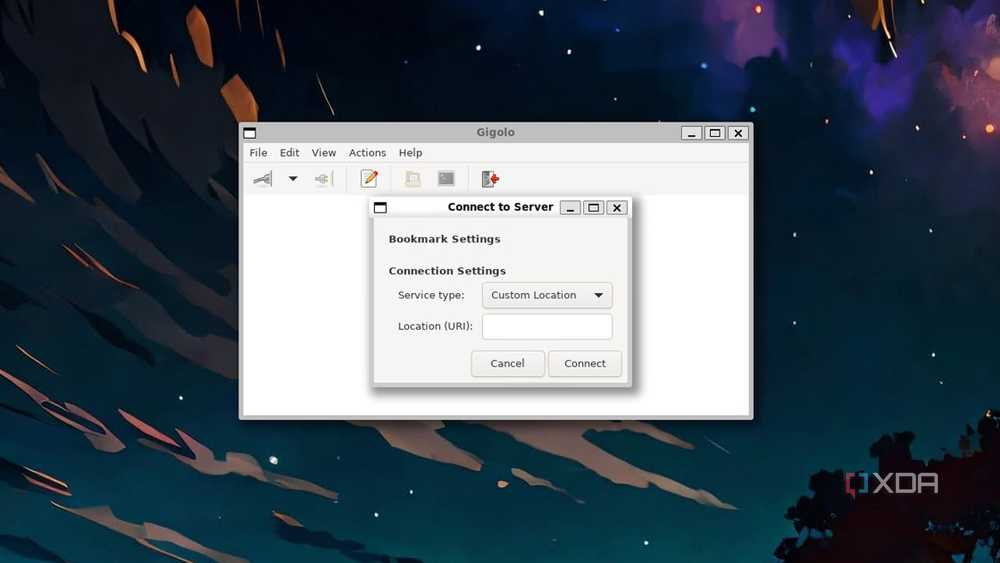Click the Connect toolbar icon in Gigolo

click(x=263, y=179)
